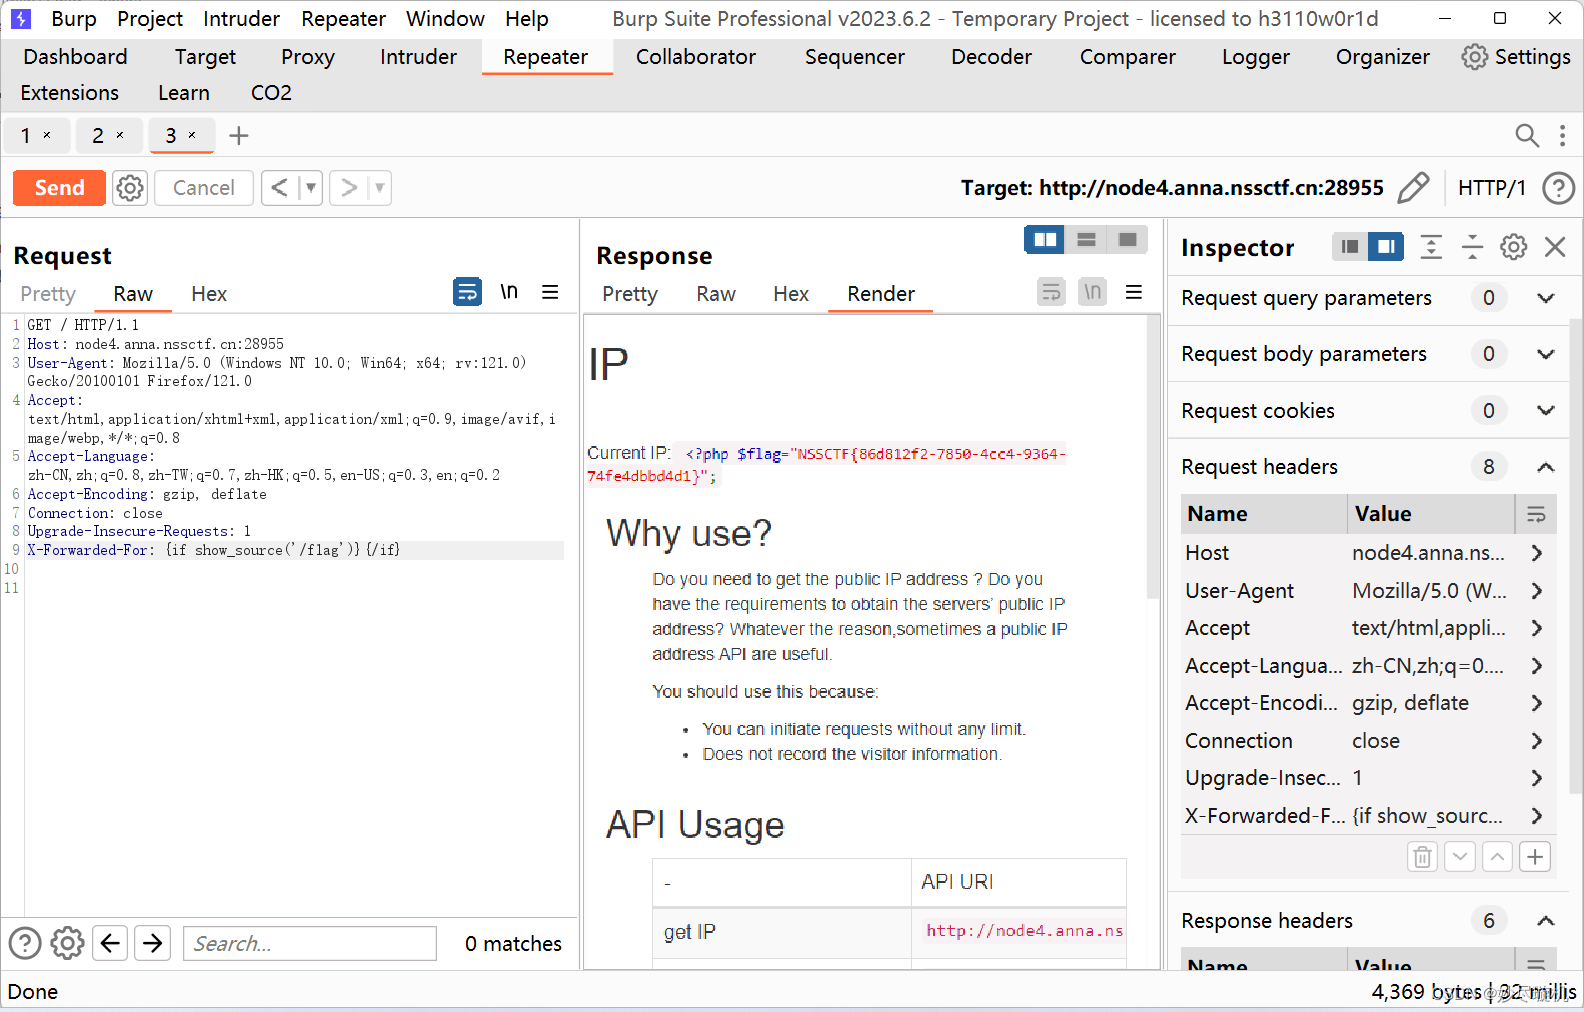Edit the target with pencil icon
The width and height of the screenshot is (1584, 1012).
1413,188
